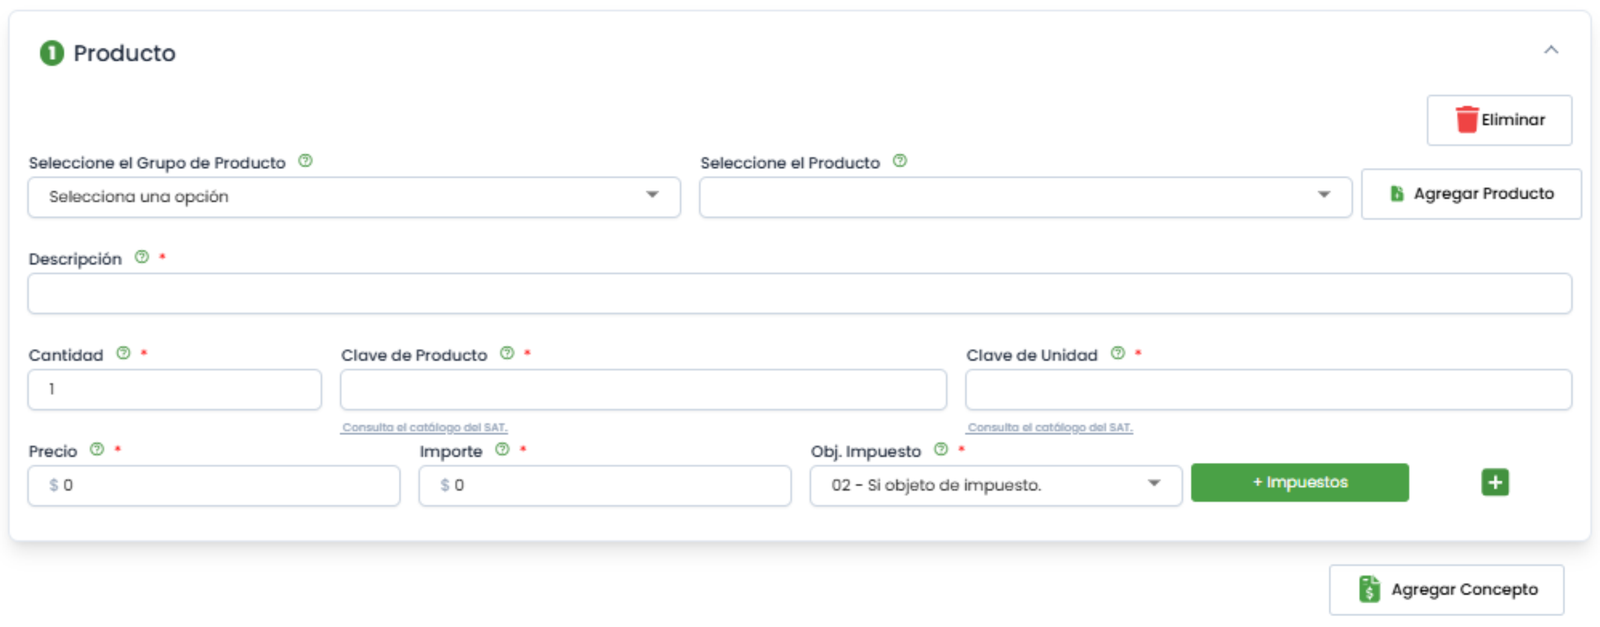Click into the Descripción text field
Viewport: 1600px width, 627px height.
[800, 294]
